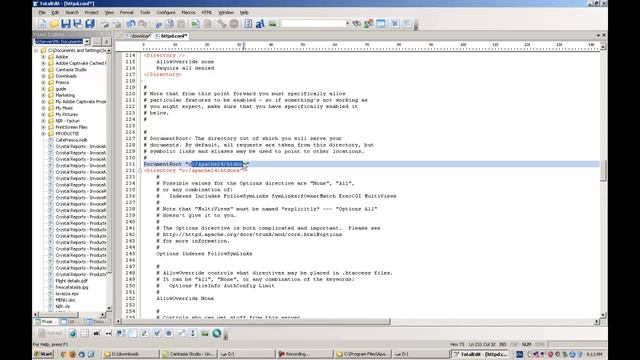The image size is (640, 360).
Task: Expand the Downloads folder node
Action: click(x=43, y=76)
